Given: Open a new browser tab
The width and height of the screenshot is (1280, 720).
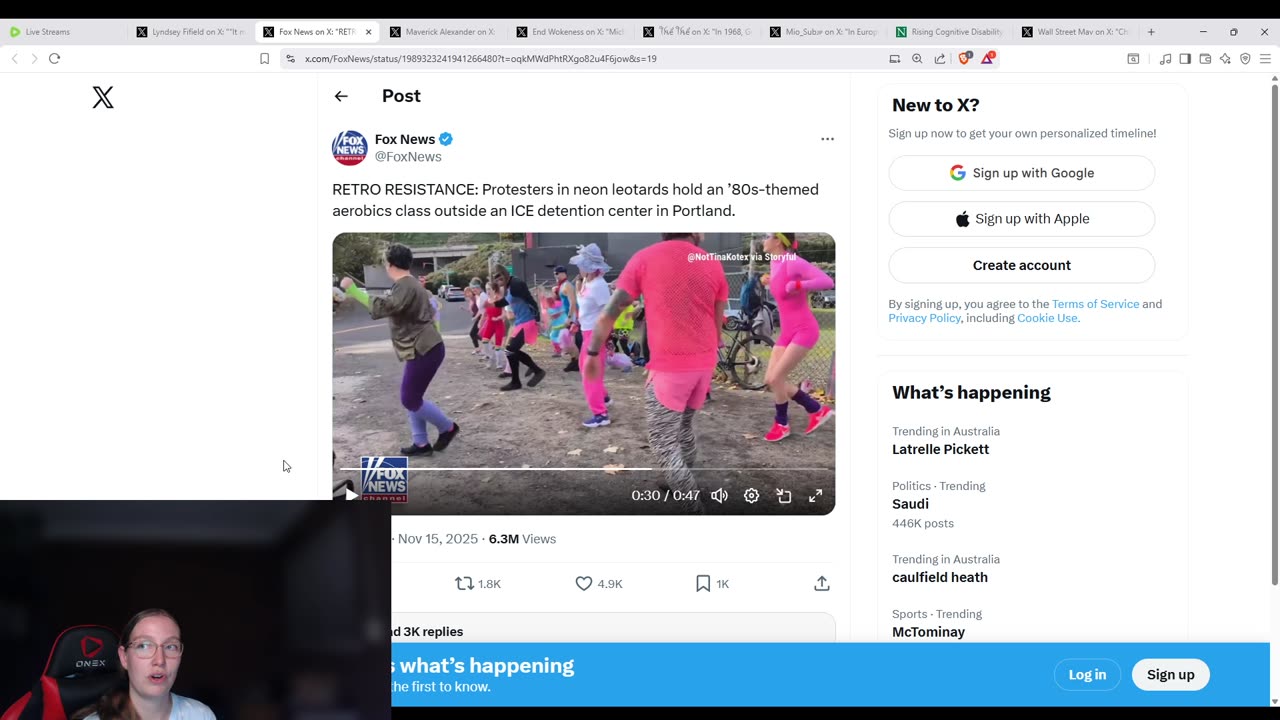Looking at the screenshot, I should coord(1151,32).
